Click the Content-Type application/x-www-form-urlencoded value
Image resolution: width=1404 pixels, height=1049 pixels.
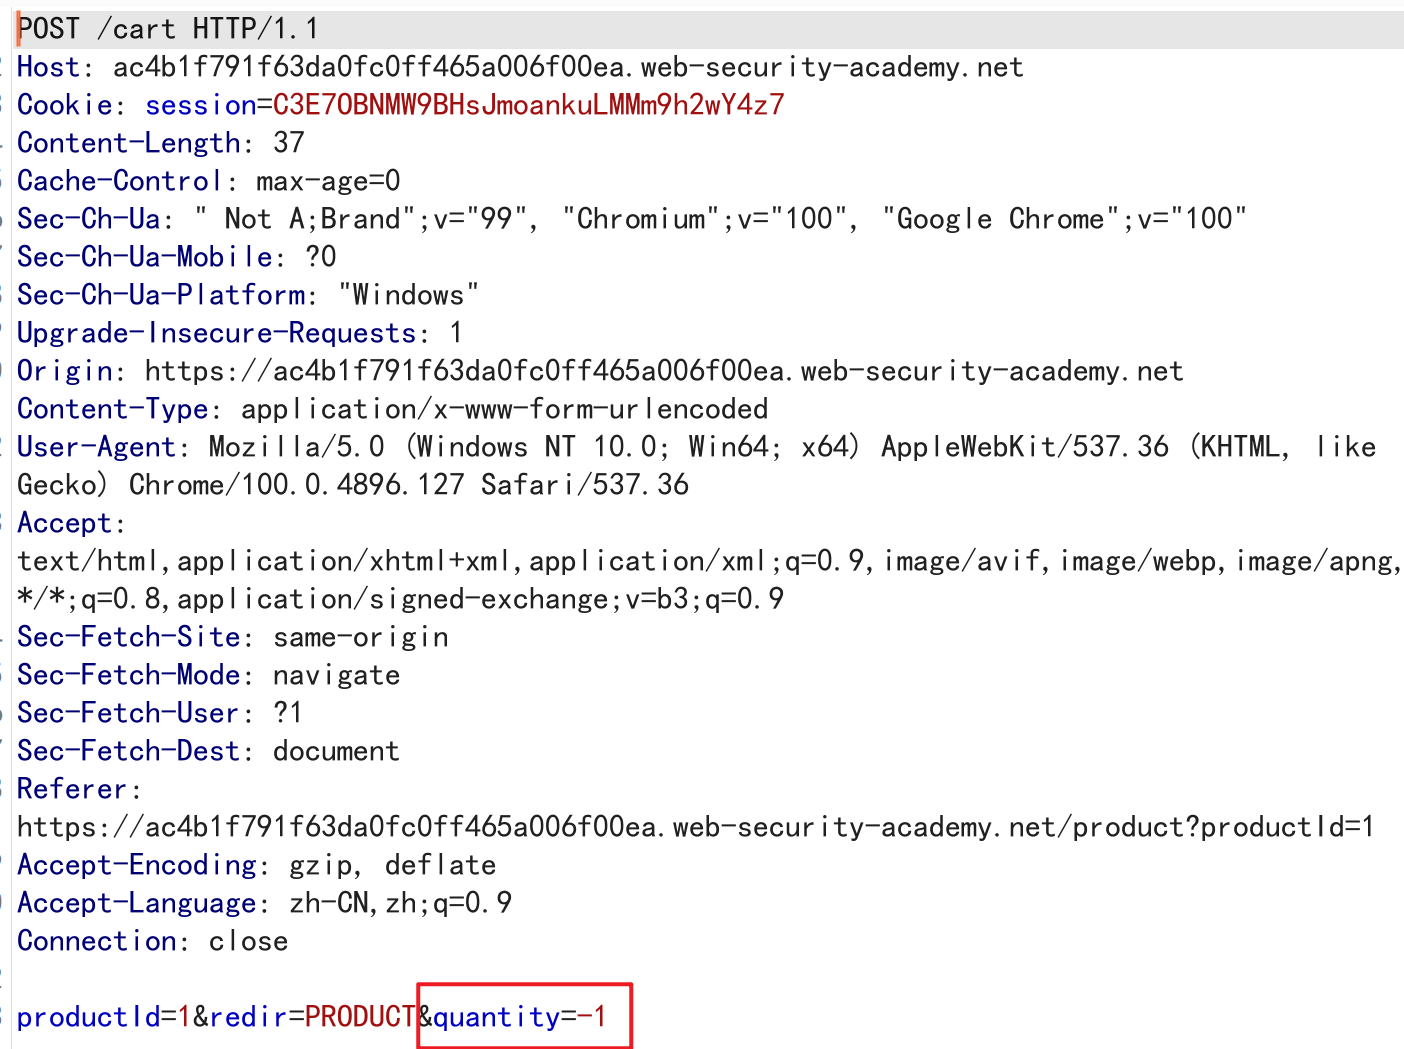pos(504,409)
